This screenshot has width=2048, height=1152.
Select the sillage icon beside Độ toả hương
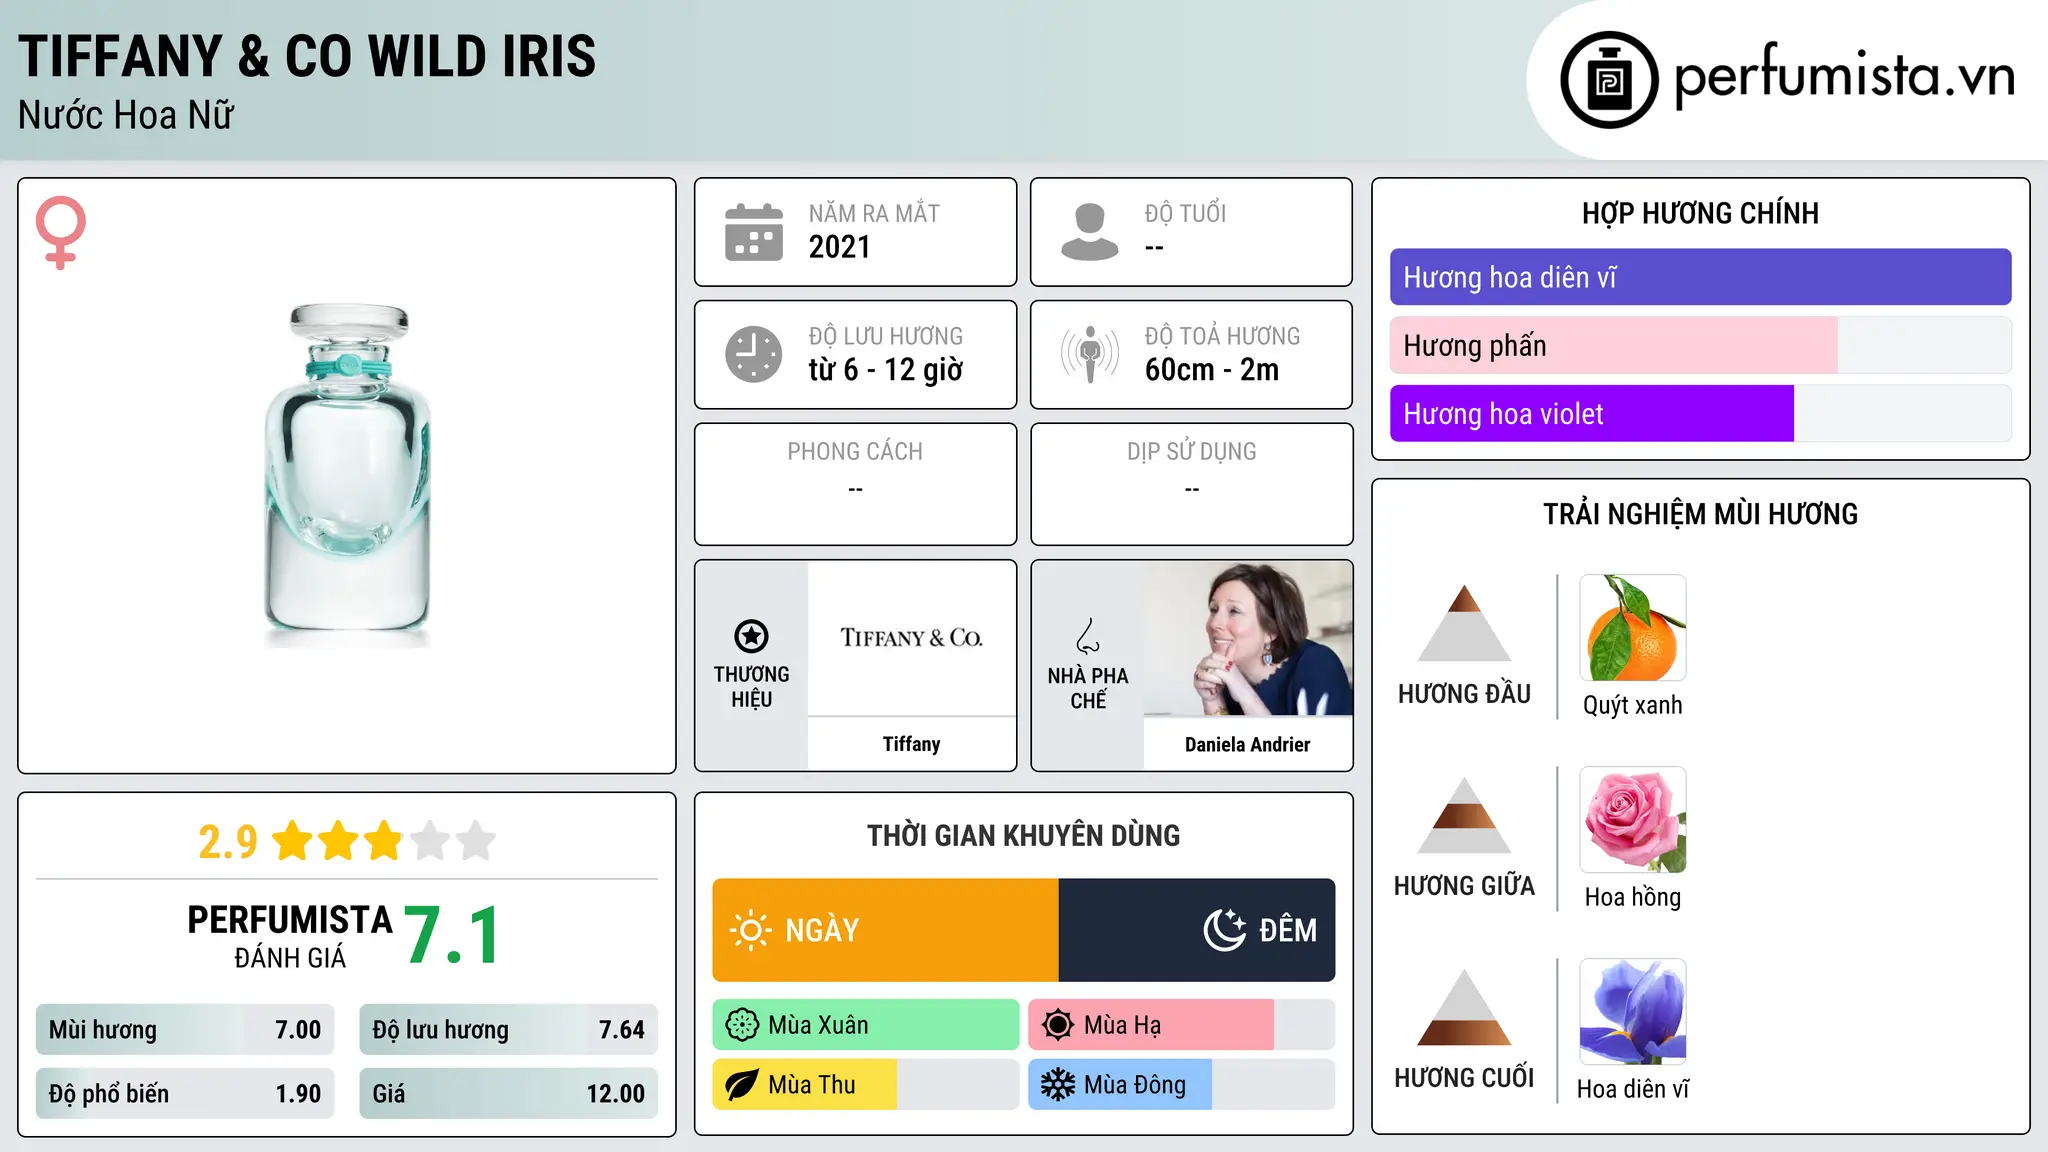(1089, 354)
